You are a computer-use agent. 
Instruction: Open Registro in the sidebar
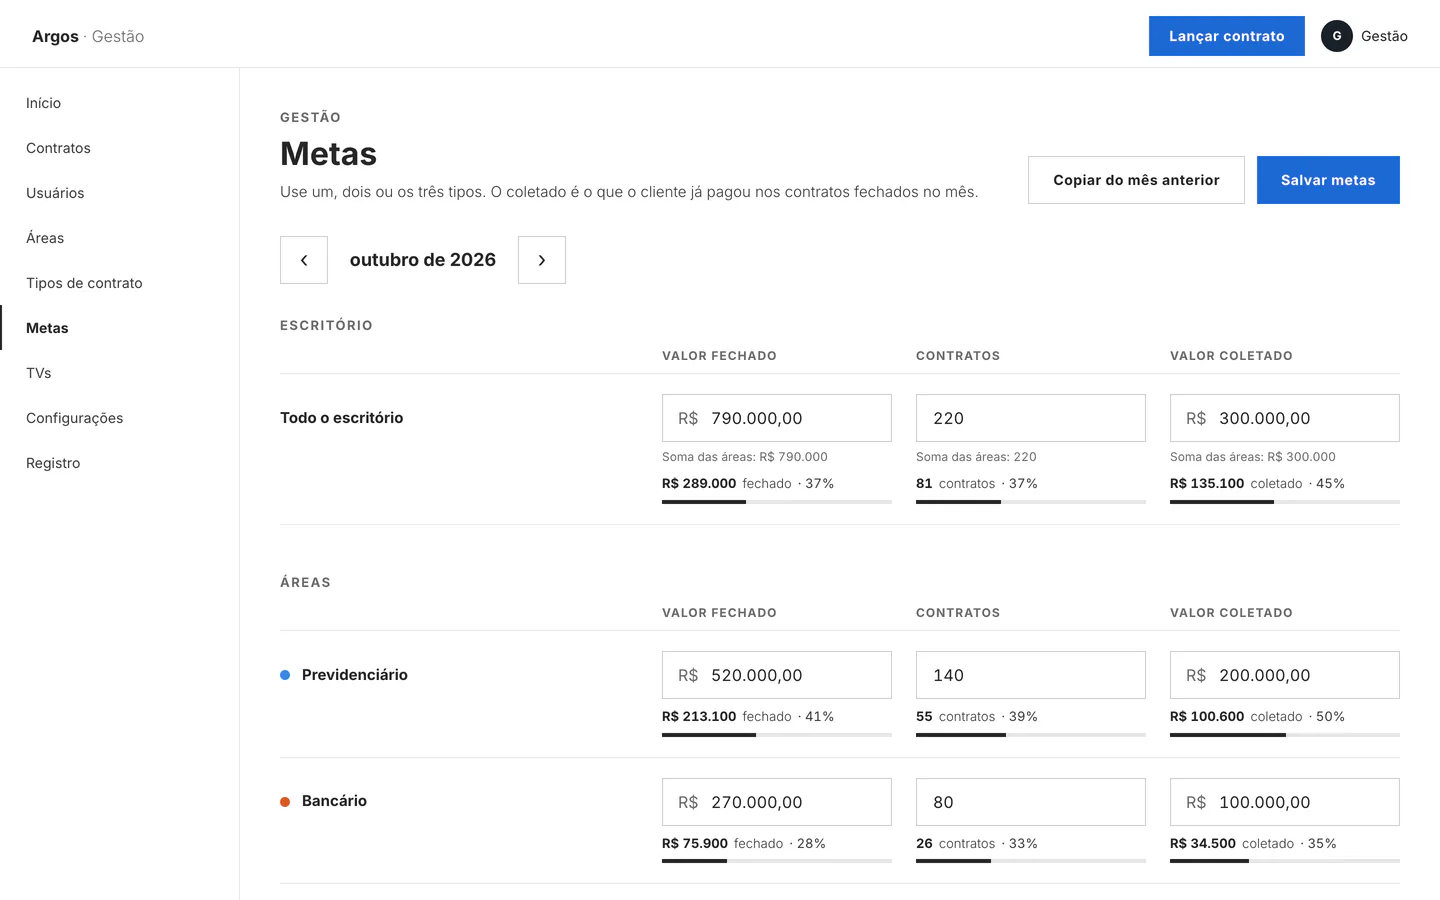(x=120, y=463)
